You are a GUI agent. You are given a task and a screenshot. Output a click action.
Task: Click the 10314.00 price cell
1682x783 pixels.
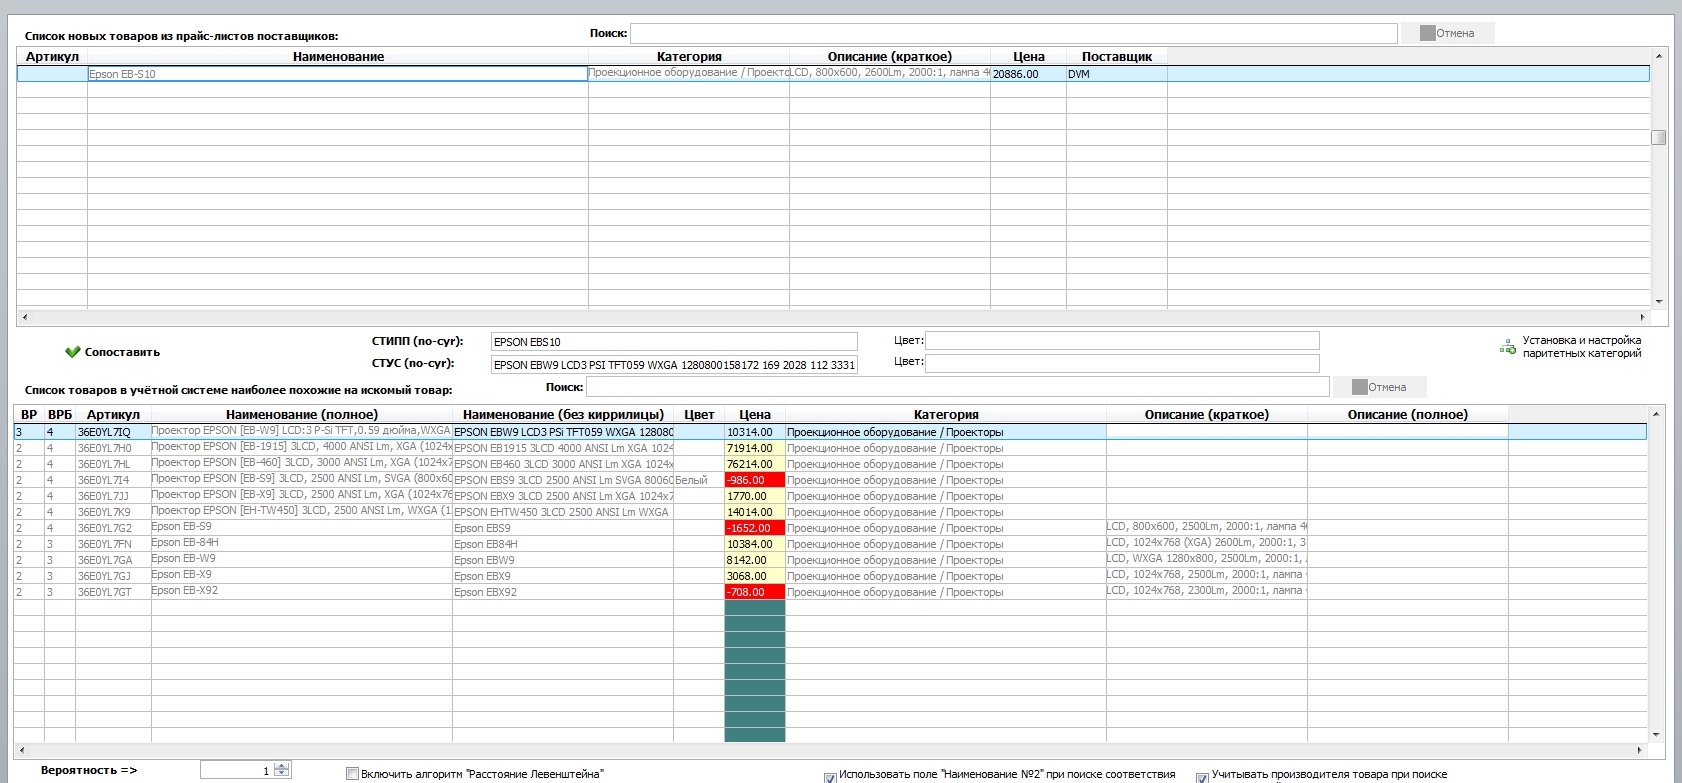(755, 432)
